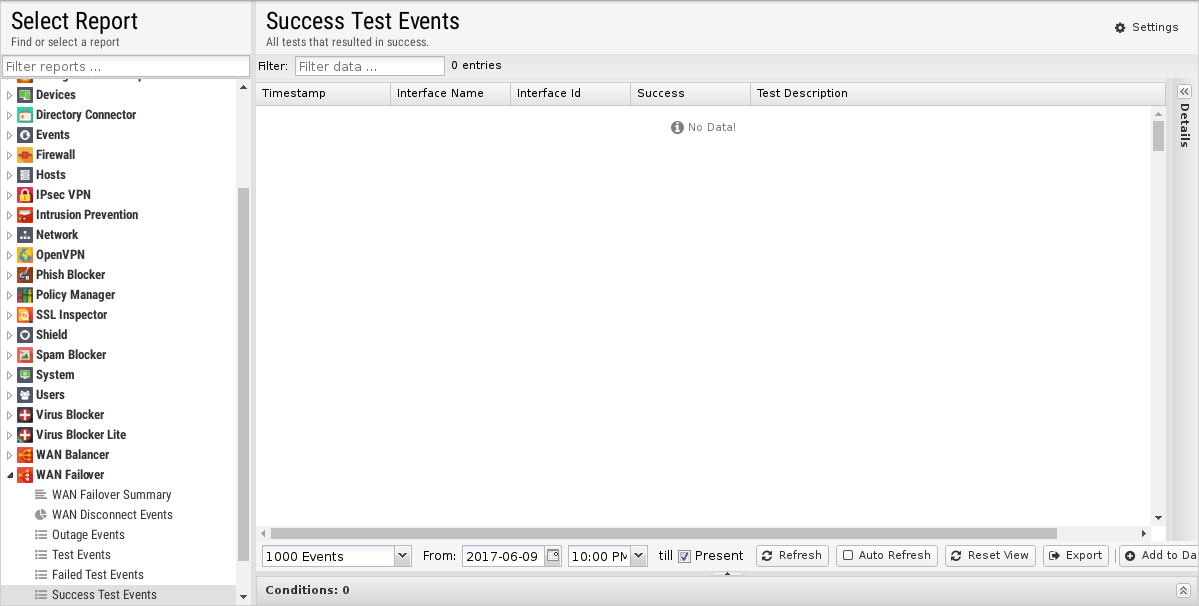Screen dimensions: 1199x606
Task: Focus the Filter data input field
Action: (x=369, y=66)
